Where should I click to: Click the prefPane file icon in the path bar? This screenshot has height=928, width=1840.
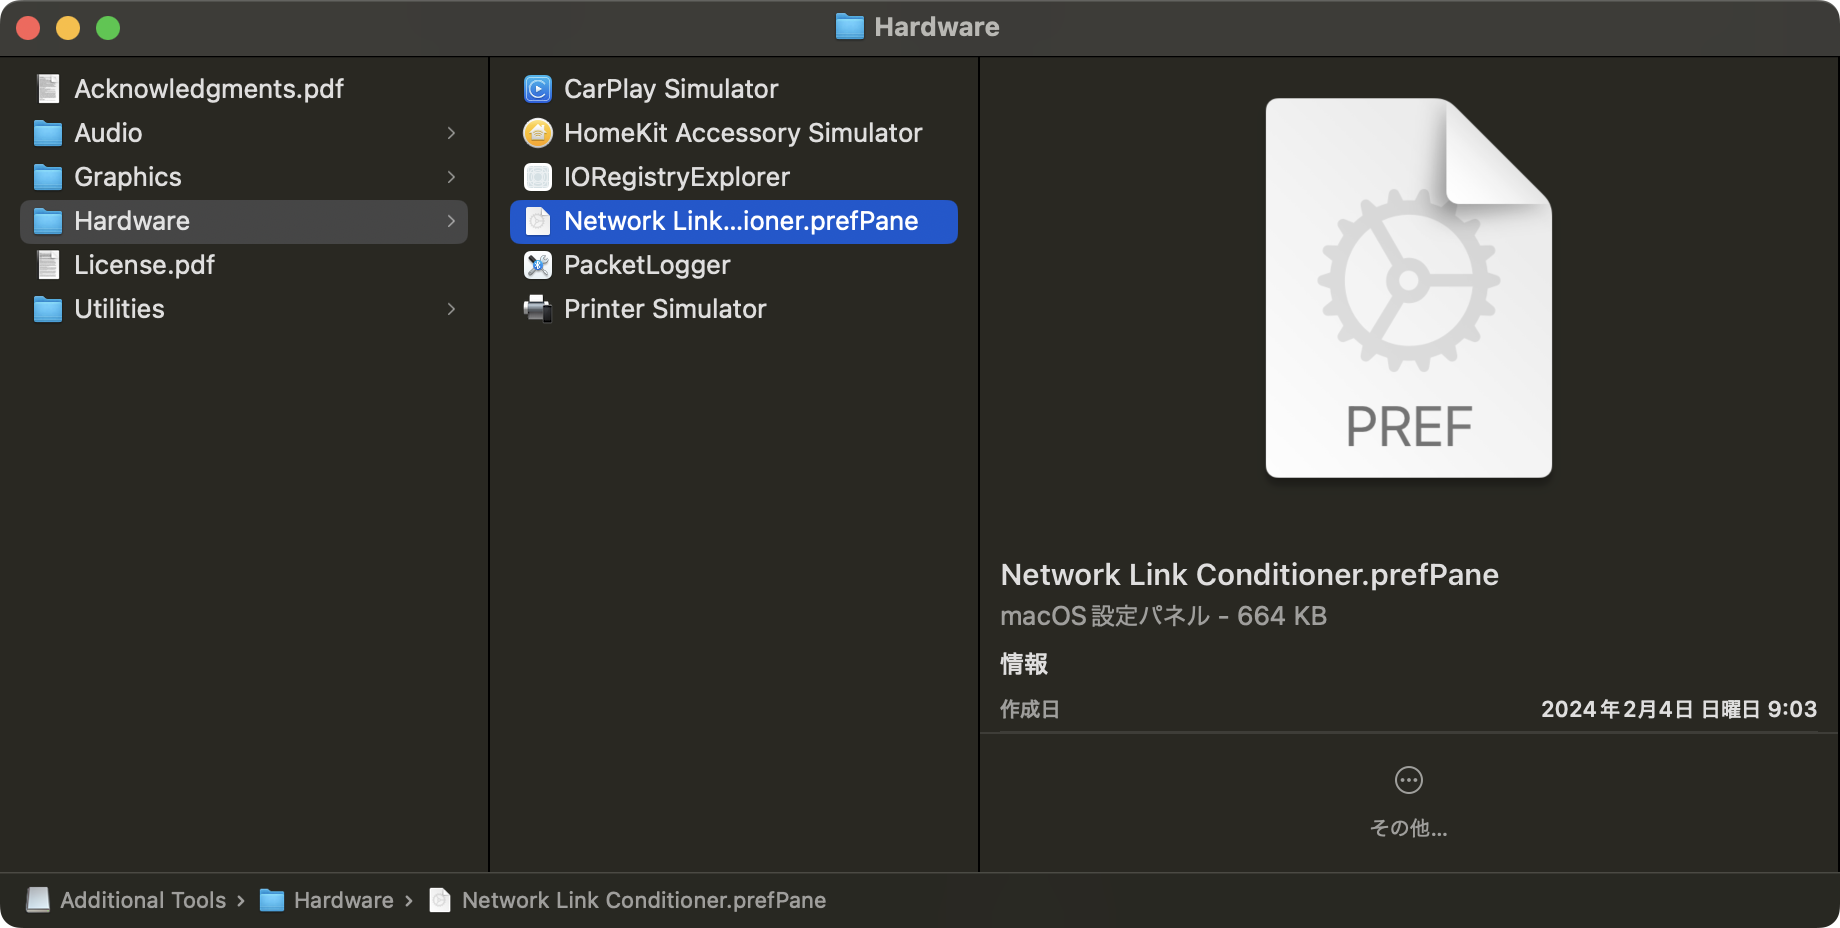440,900
